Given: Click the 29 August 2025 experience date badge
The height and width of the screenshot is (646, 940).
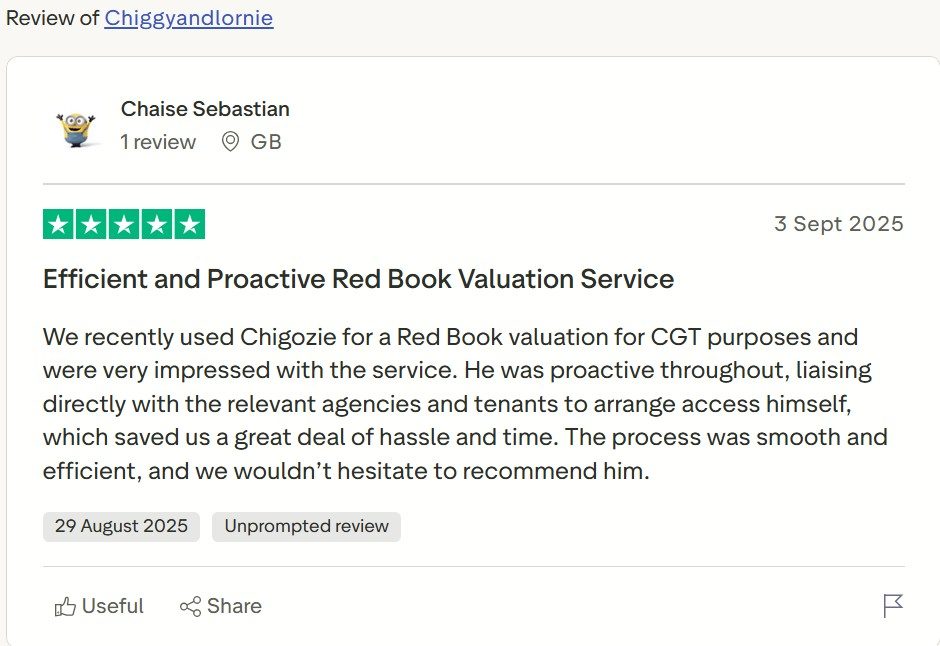Looking at the screenshot, I should [x=121, y=526].
